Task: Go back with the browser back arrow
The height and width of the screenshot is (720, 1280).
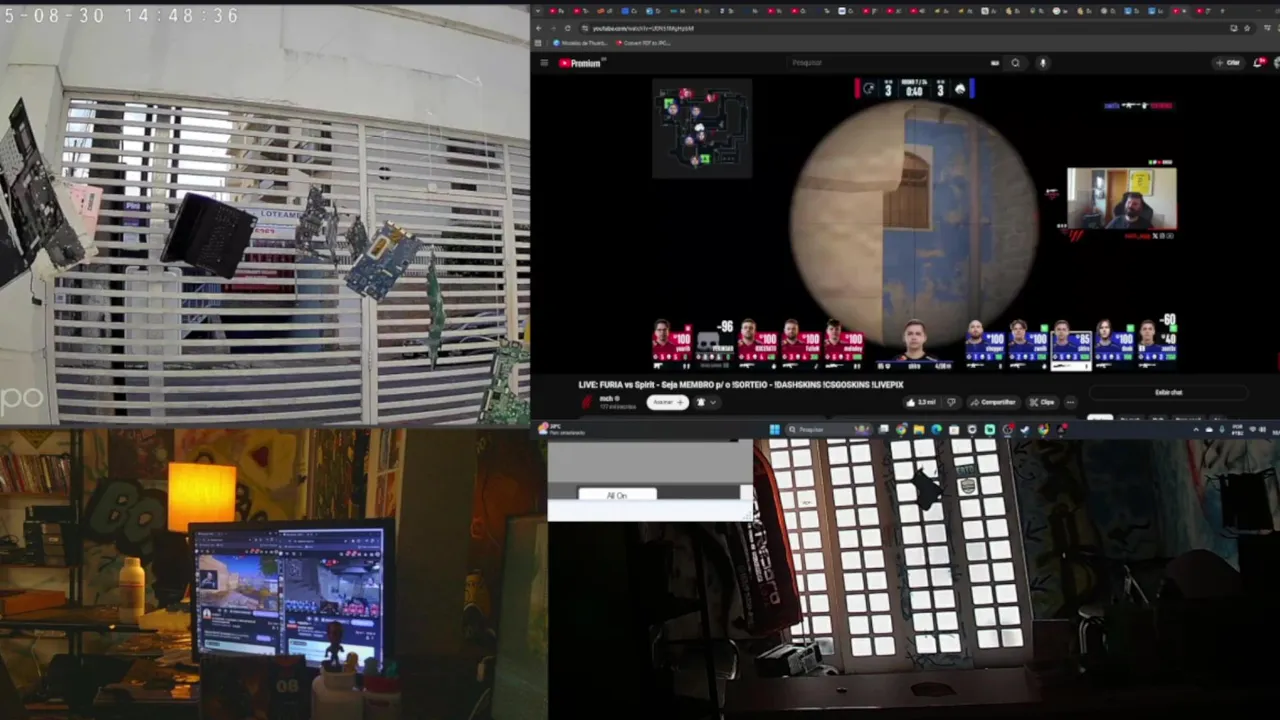Action: click(538, 28)
